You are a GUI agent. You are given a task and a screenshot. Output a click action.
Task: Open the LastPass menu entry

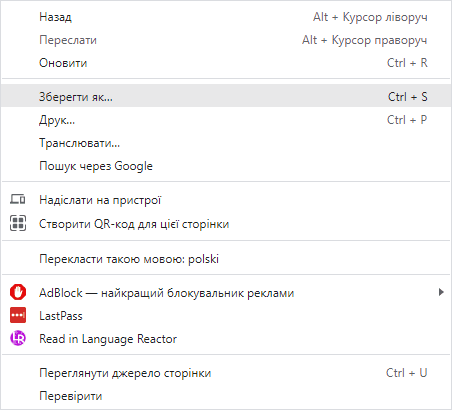tap(226, 316)
